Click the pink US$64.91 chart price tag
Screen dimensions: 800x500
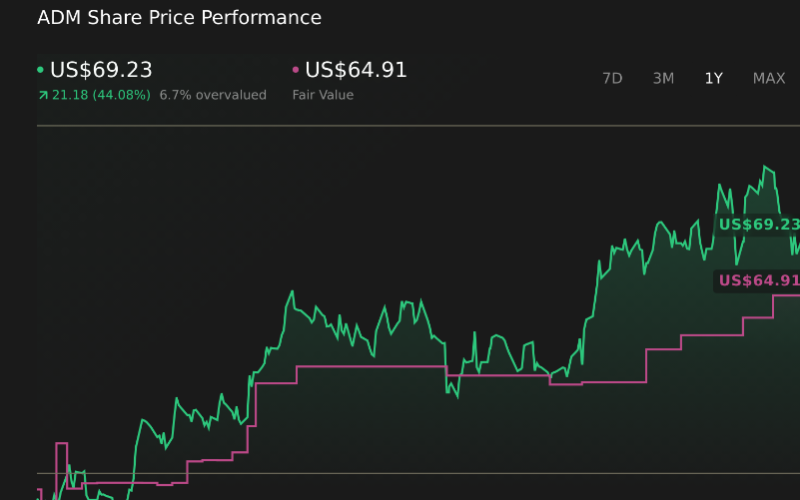point(759,280)
